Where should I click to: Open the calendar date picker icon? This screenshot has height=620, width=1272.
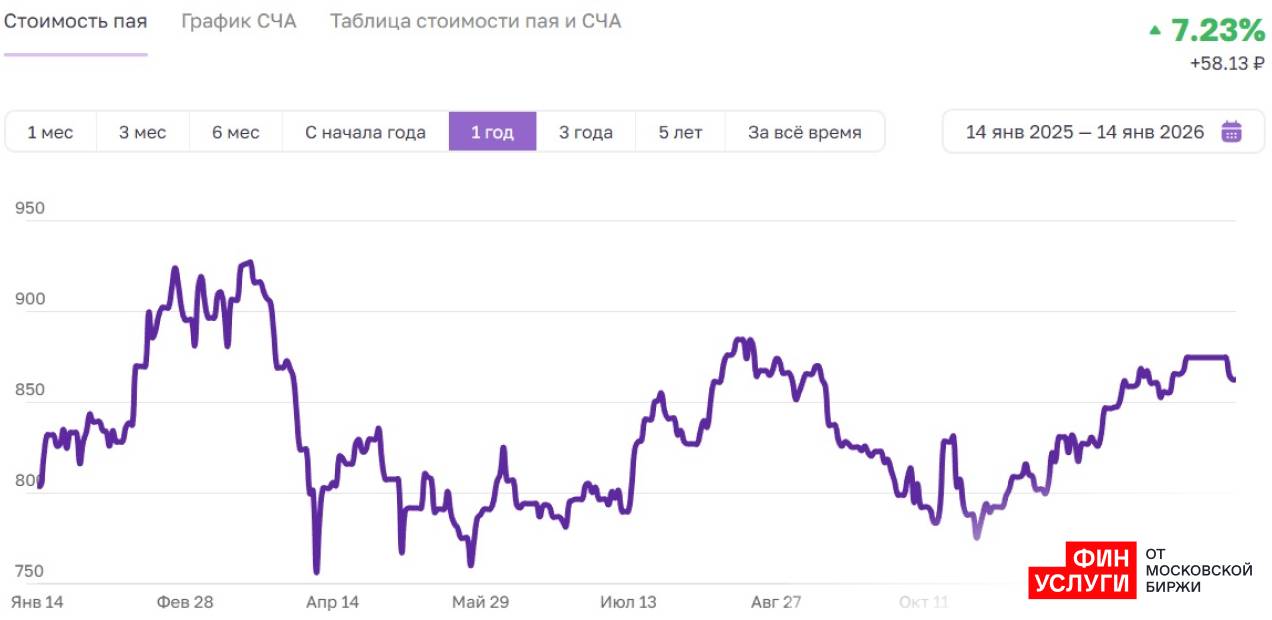coord(1231,132)
